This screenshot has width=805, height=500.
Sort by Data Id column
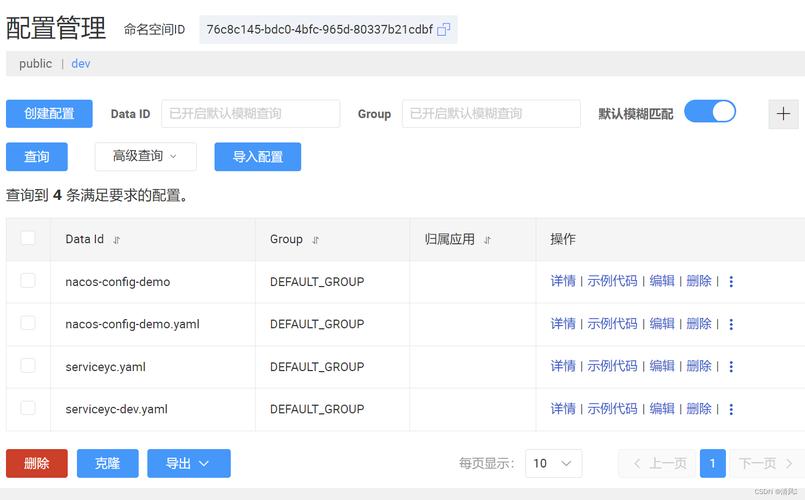pos(117,240)
